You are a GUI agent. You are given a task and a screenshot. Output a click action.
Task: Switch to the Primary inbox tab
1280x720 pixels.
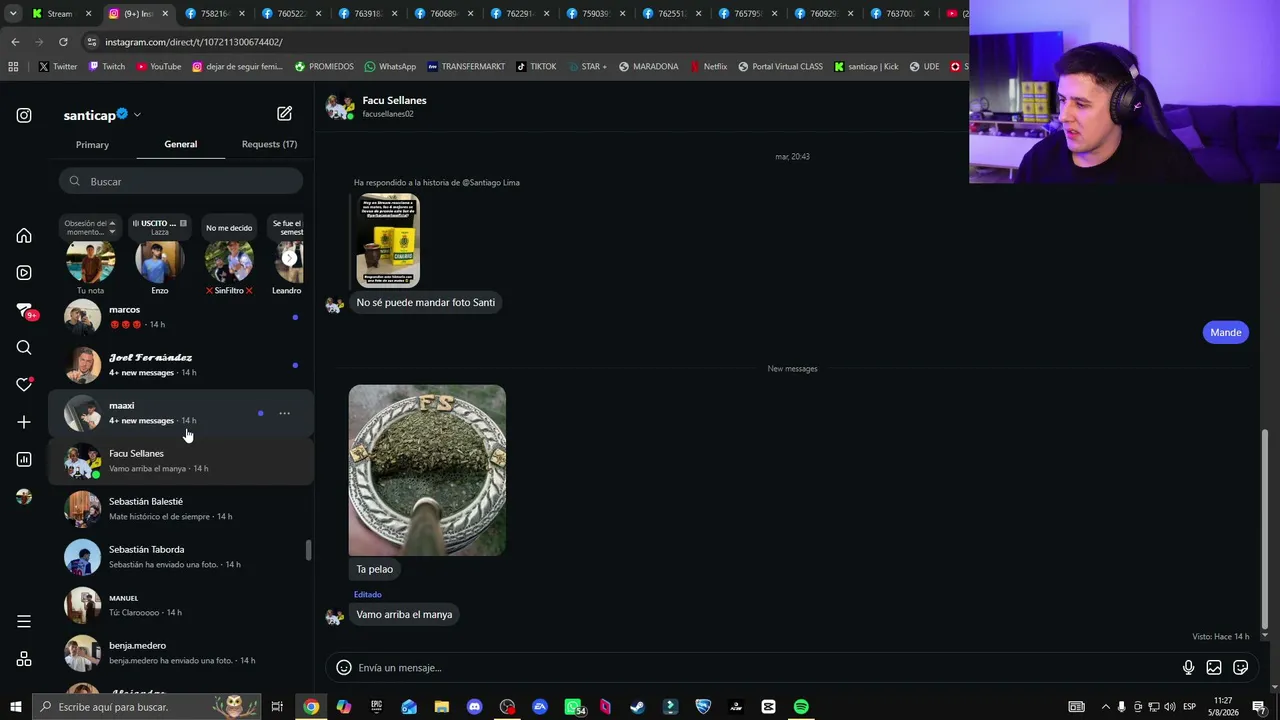[x=92, y=145]
